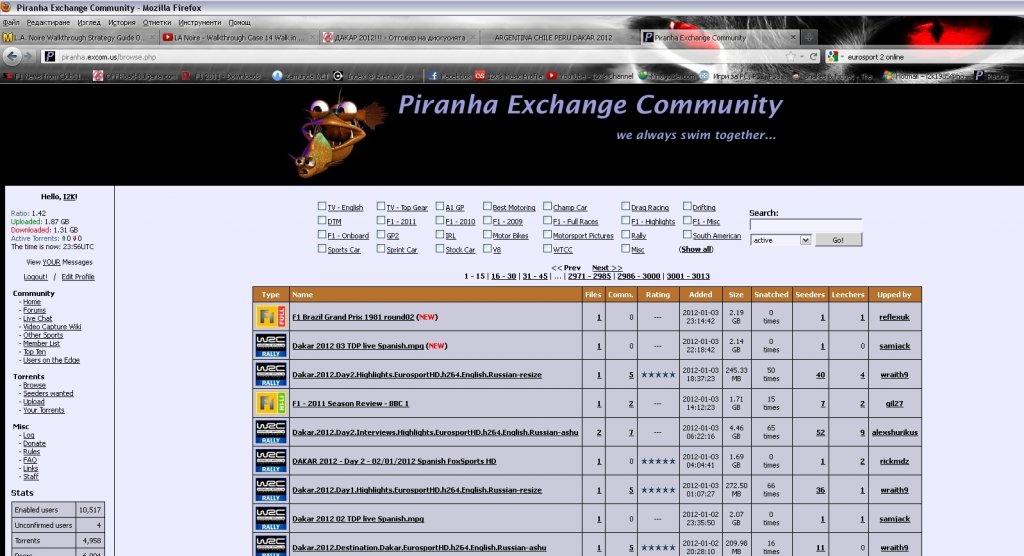1024x556 pixels.
Task: Click the Next >> pagination link
Action: [607, 268]
